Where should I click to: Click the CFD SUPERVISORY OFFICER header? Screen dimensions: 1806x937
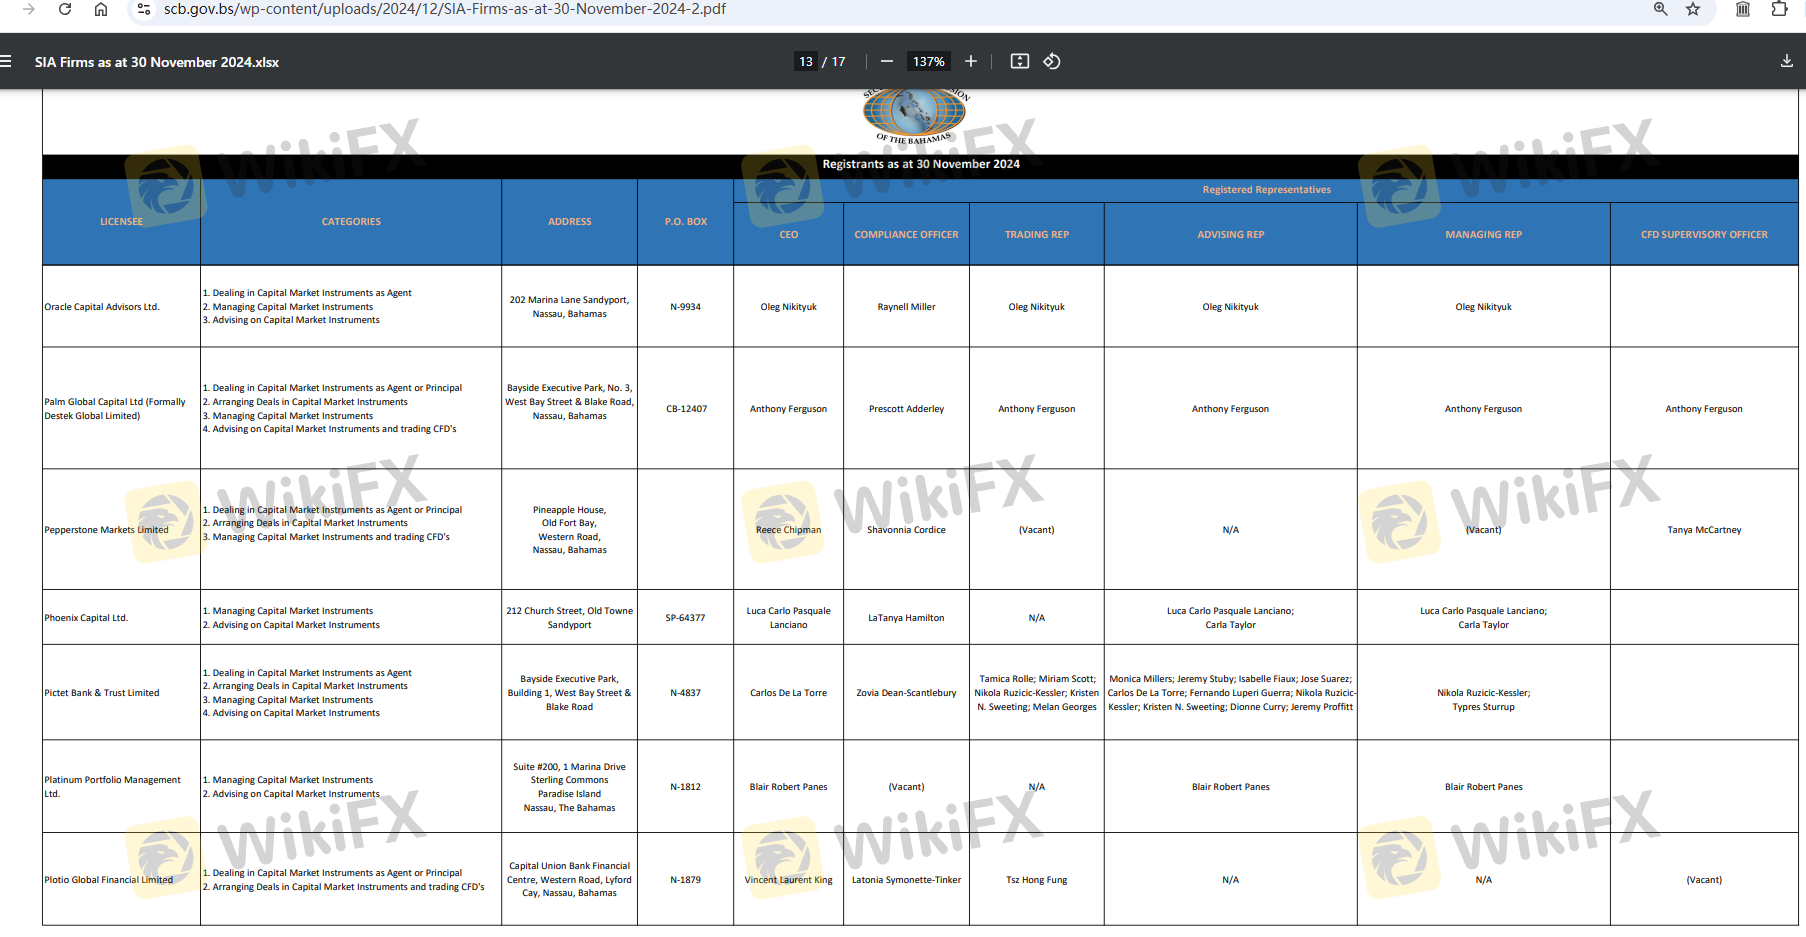(1703, 235)
